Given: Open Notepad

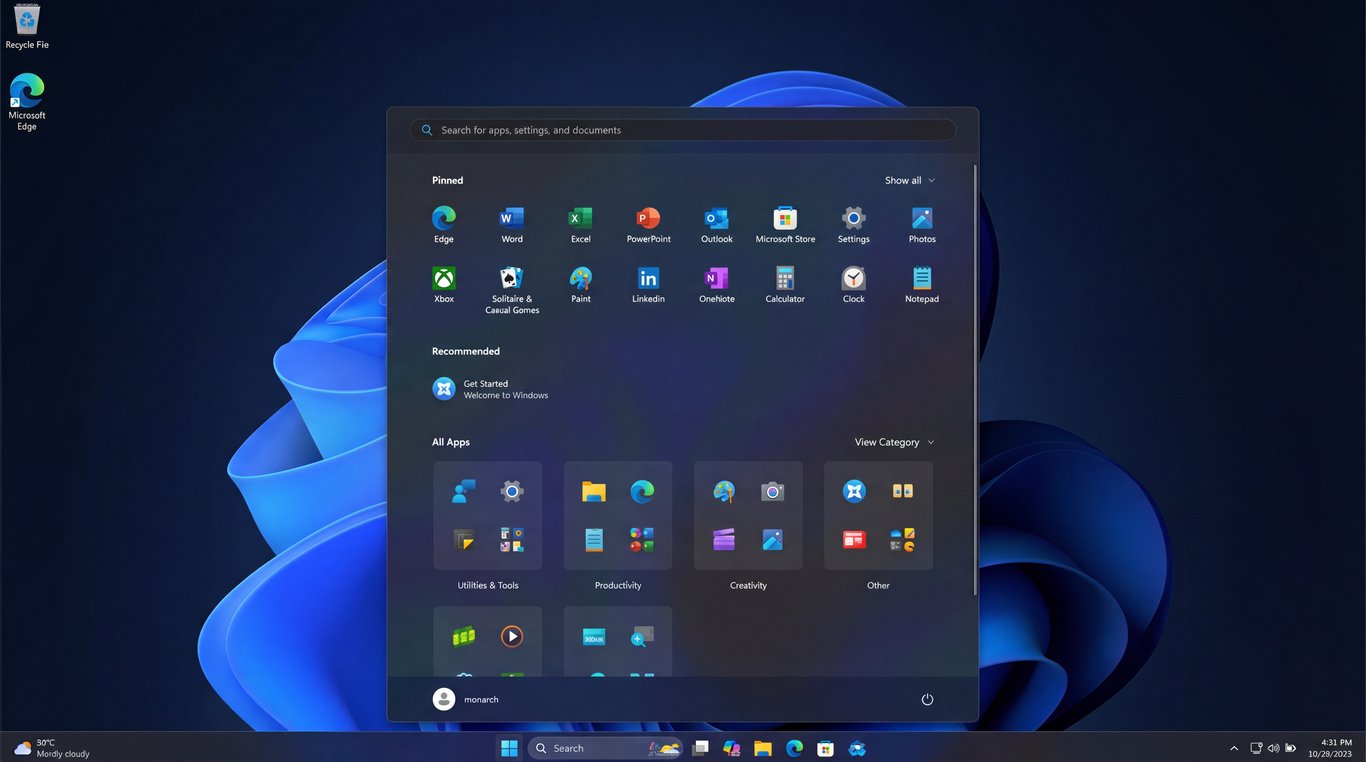Looking at the screenshot, I should (x=921, y=283).
